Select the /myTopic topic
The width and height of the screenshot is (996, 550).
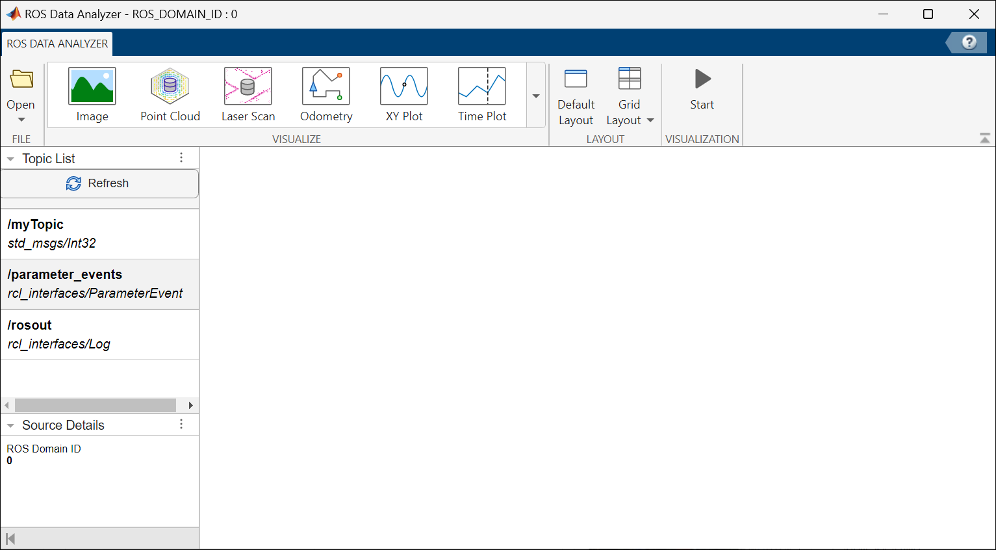pos(100,234)
